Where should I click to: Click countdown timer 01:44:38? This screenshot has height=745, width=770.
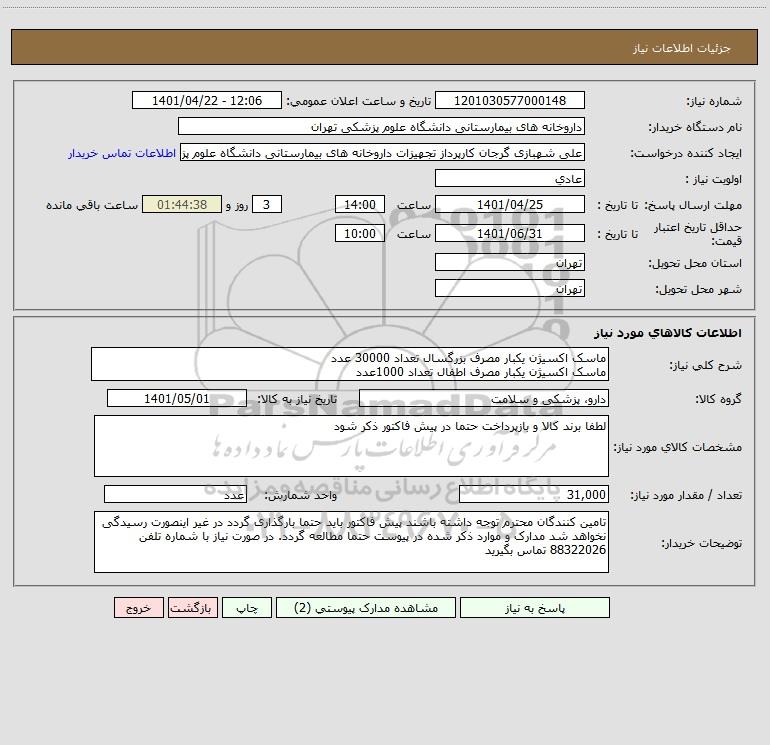182,205
